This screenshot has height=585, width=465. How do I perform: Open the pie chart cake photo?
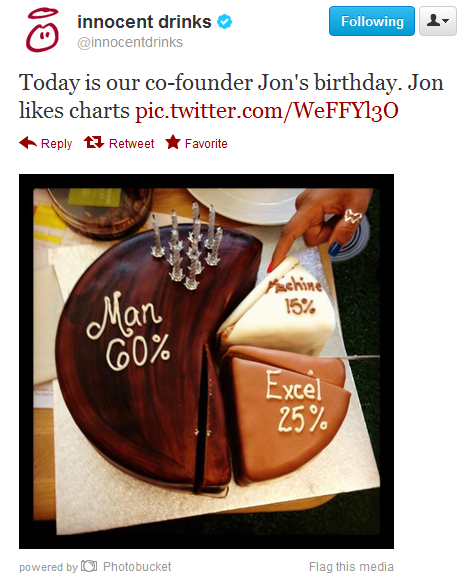pos(206,361)
